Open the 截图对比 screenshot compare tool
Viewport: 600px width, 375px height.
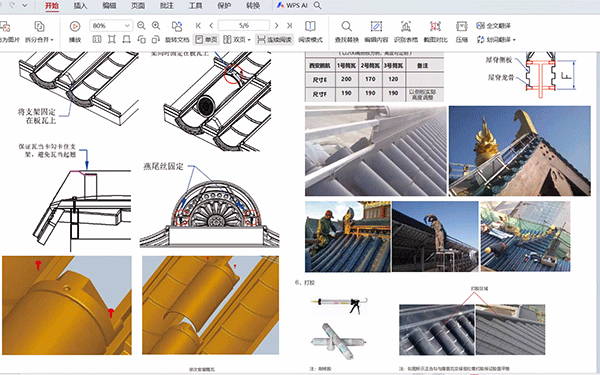(x=435, y=32)
